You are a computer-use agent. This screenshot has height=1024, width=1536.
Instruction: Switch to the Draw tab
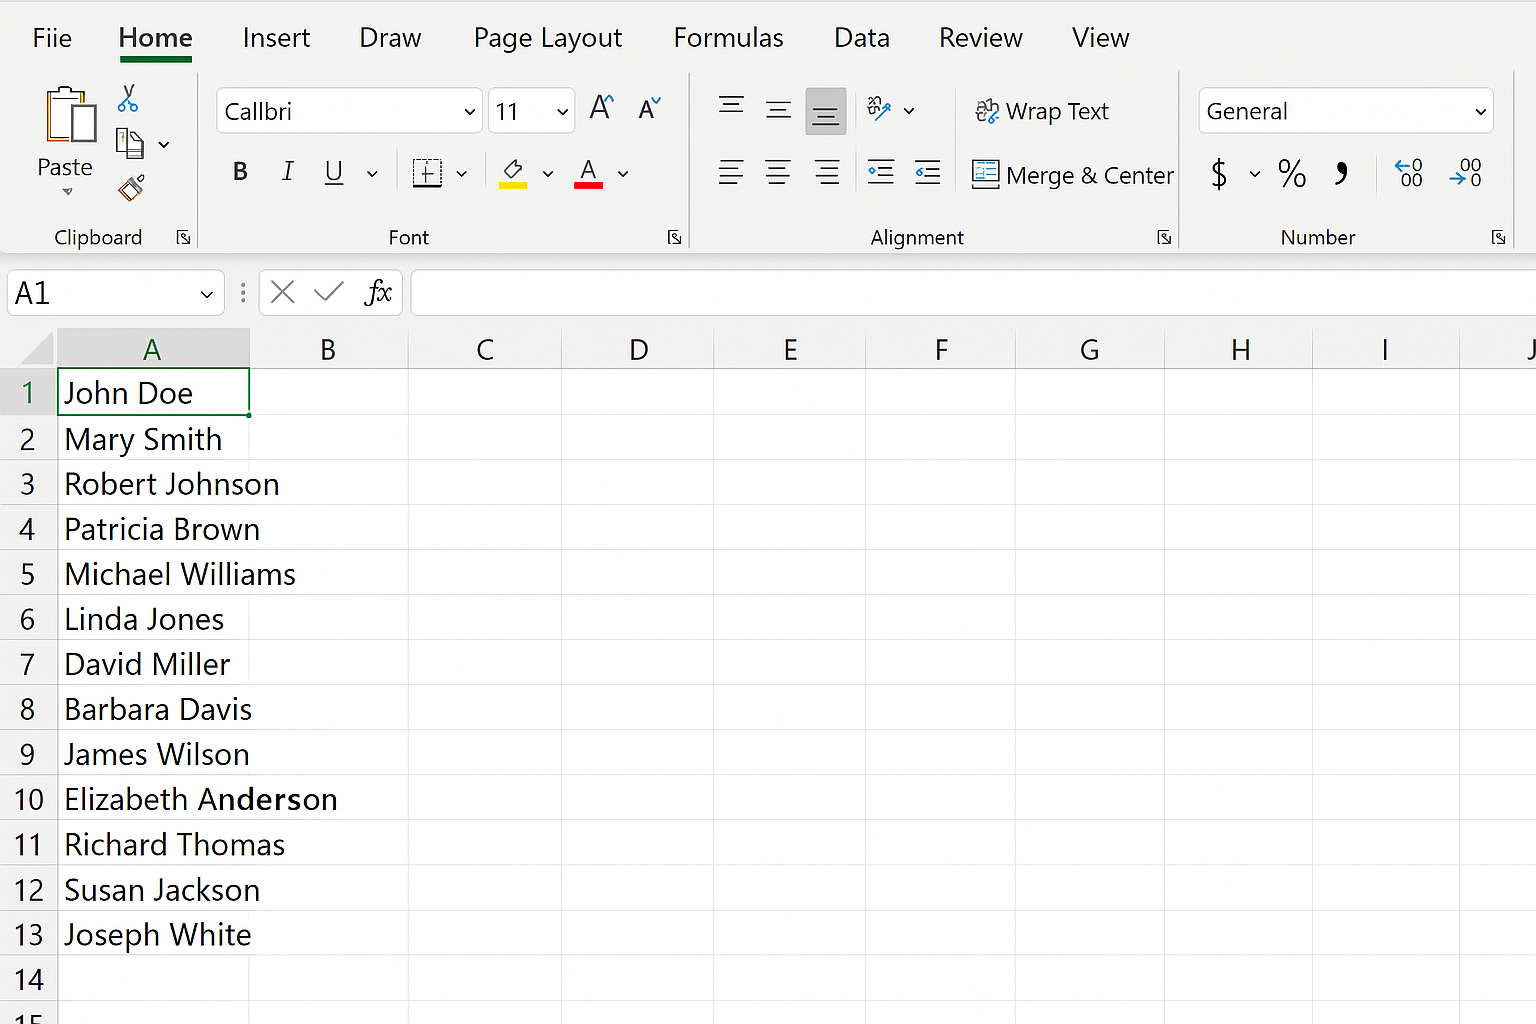pos(390,38)
